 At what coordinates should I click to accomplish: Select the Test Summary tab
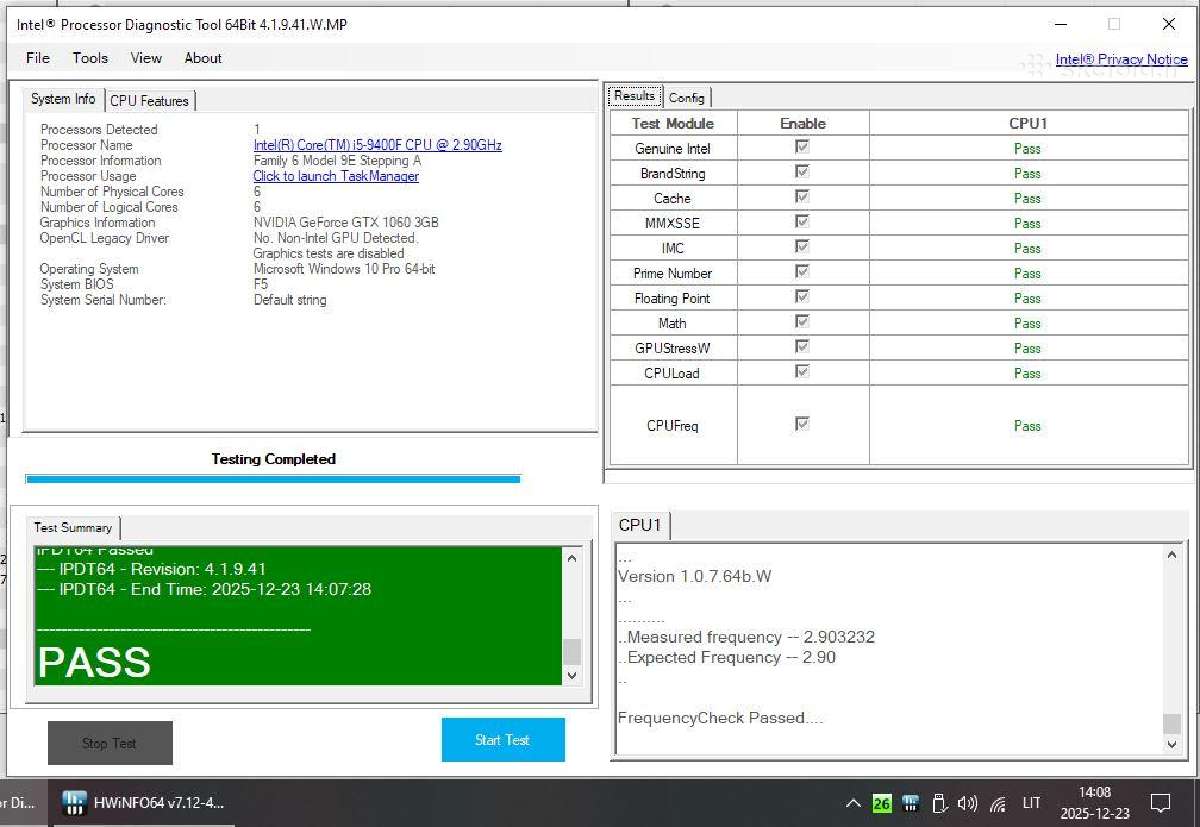pyautogui.click(x=73, y=527)
